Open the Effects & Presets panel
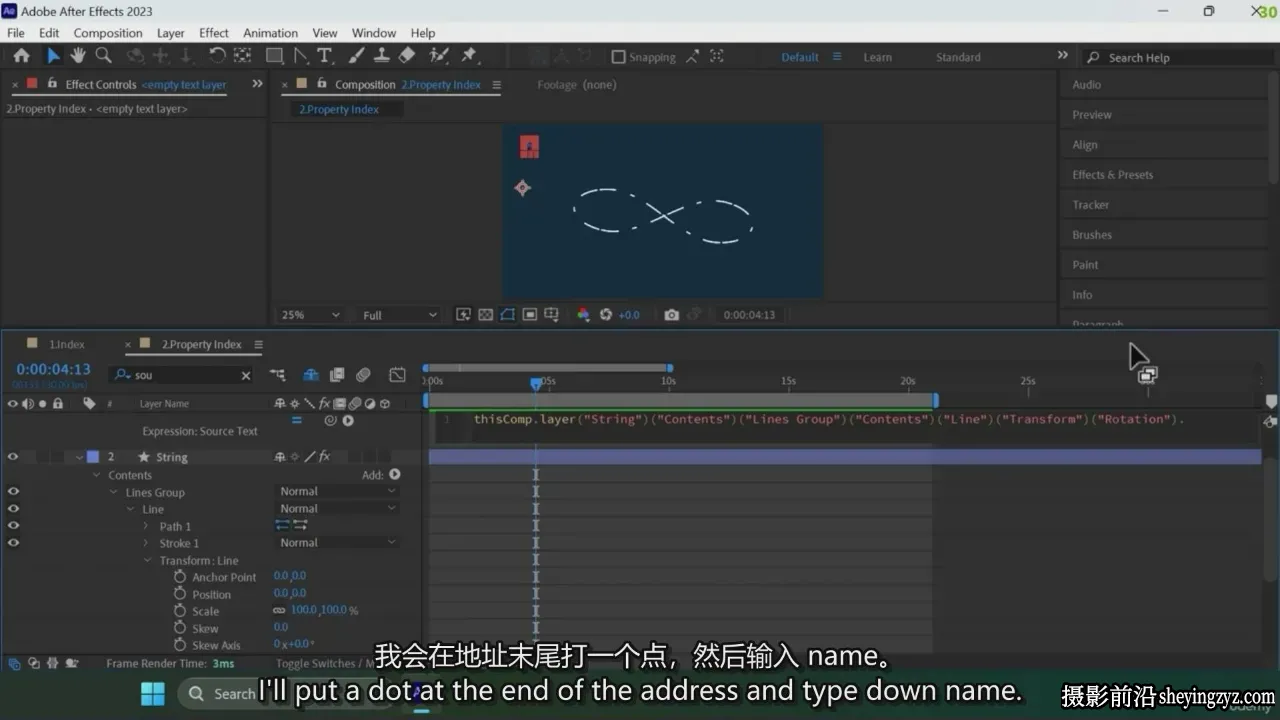 pyautogui.click(x=1113, y=175)
